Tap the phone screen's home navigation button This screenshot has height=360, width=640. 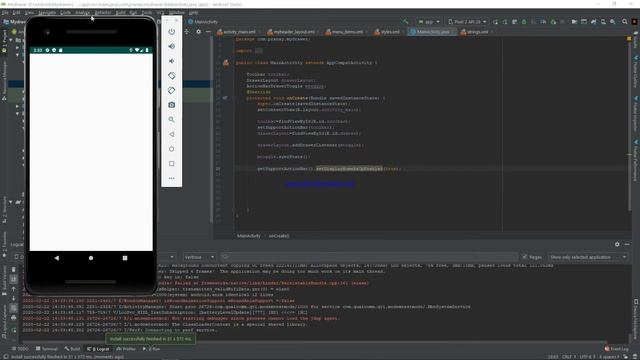(x=91, y=258)
